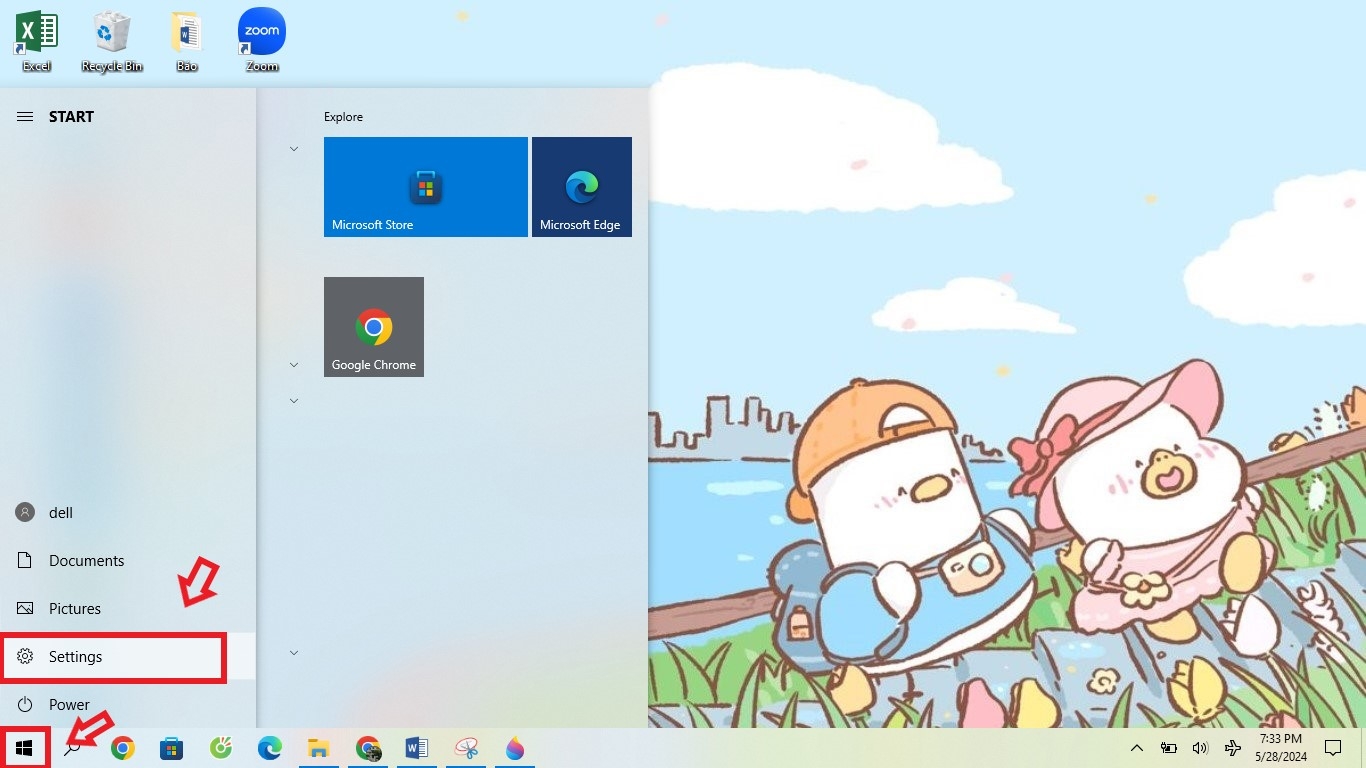Click the Word icon in the taskbar

coord(417,748)
